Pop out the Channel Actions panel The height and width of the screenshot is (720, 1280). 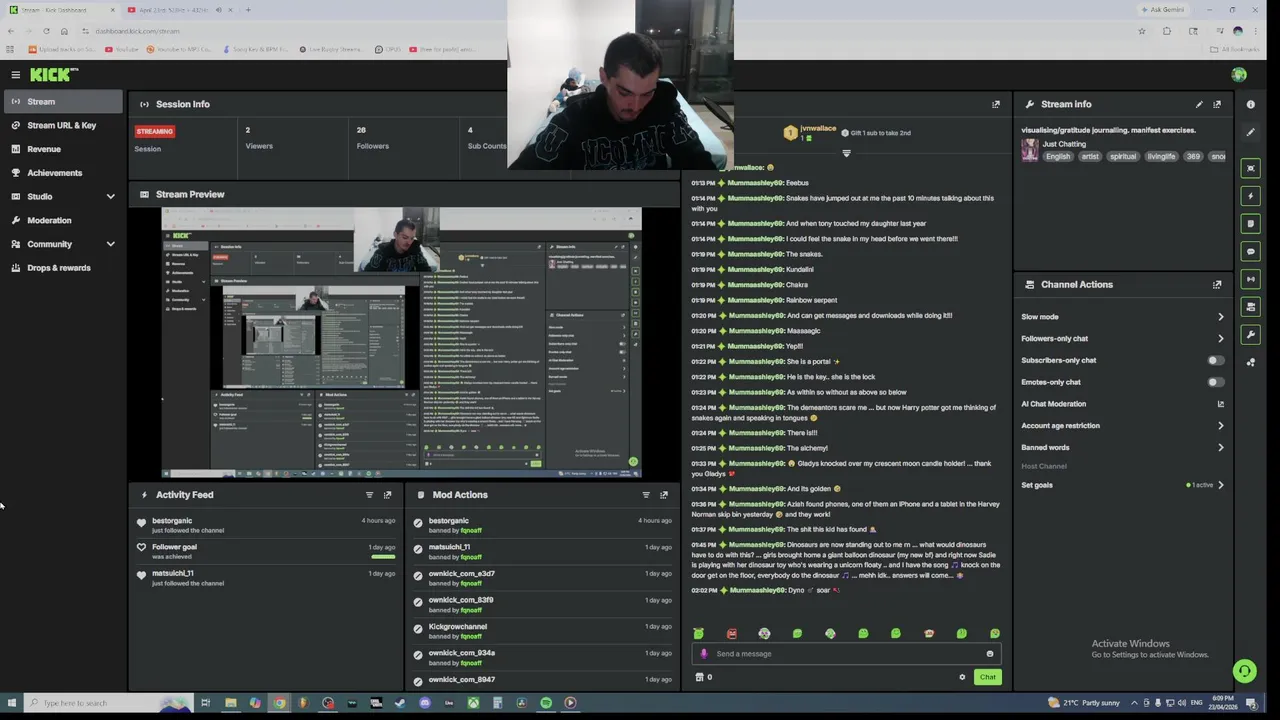(x=1217, y=285)
